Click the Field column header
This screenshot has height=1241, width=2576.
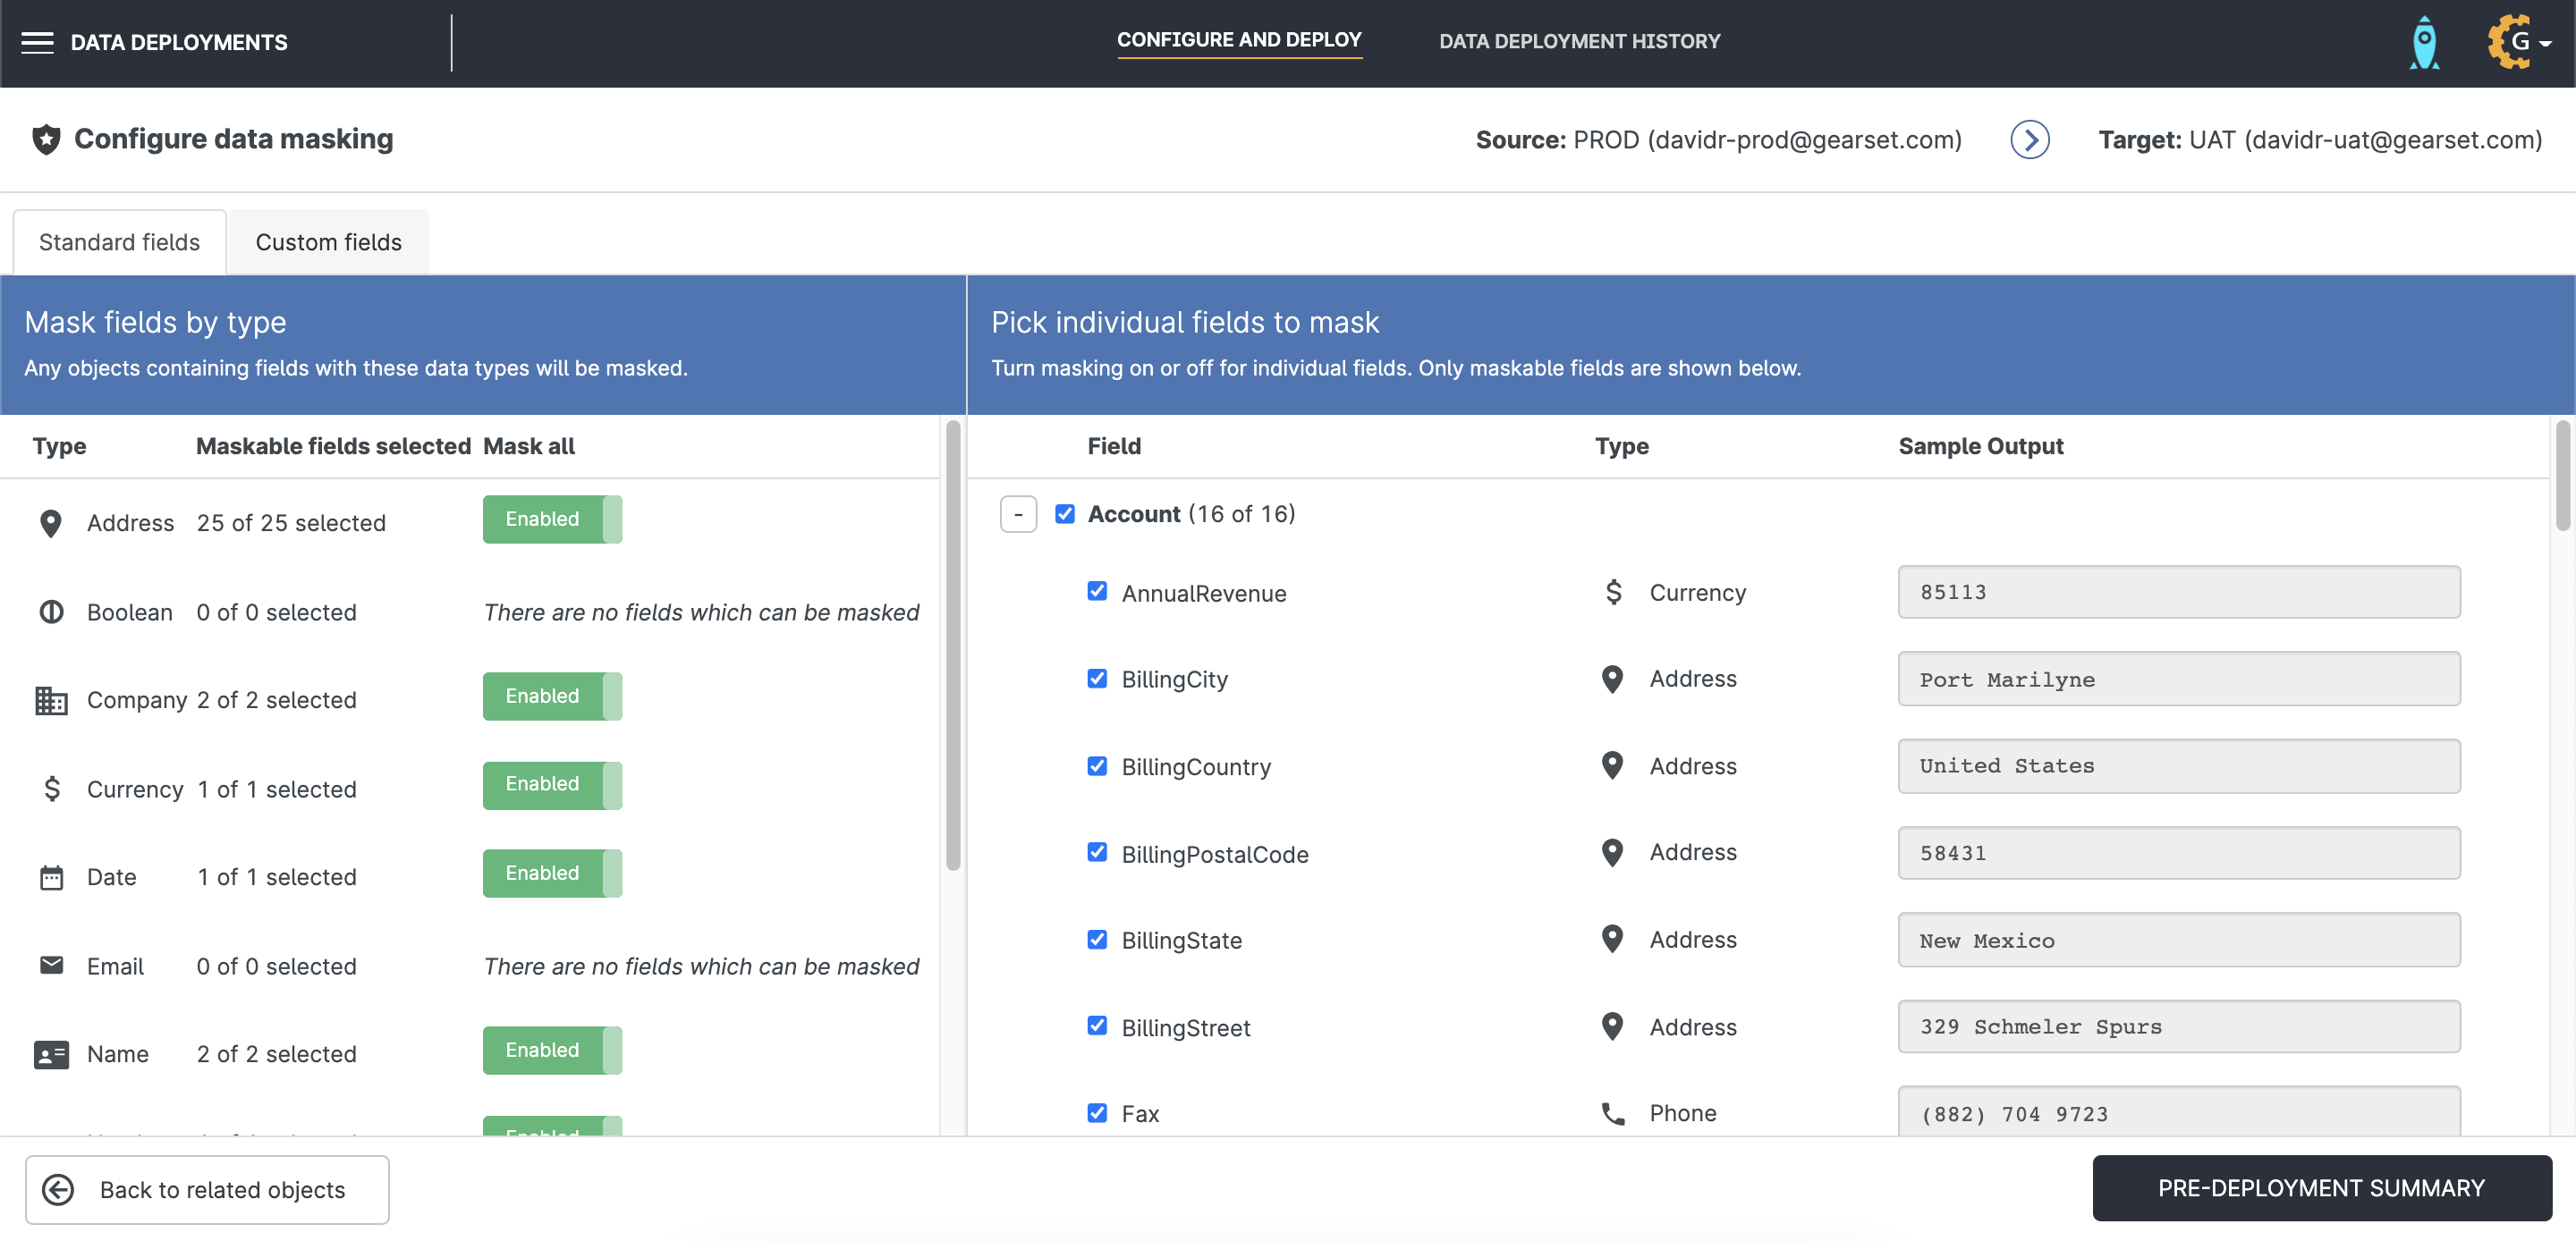(x=1114, y=446)
